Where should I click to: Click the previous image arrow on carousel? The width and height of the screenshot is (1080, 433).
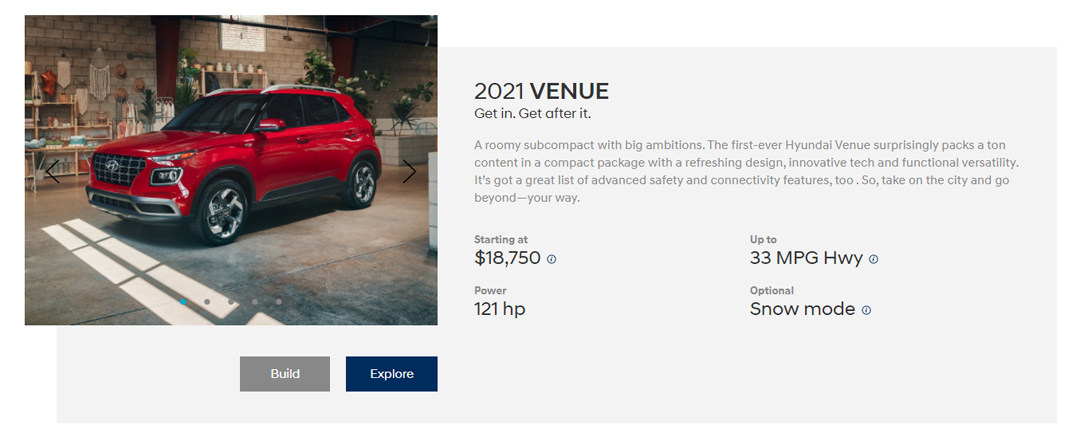pos(52,172)
